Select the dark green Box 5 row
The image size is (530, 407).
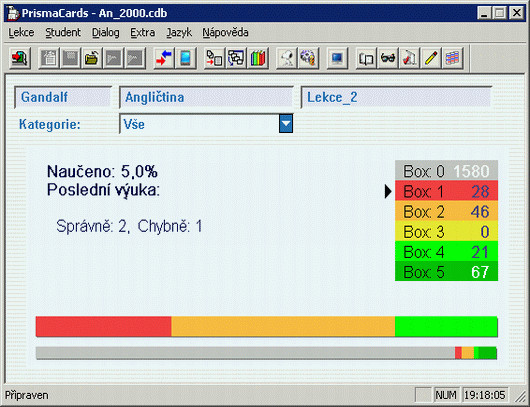[446, 271]
